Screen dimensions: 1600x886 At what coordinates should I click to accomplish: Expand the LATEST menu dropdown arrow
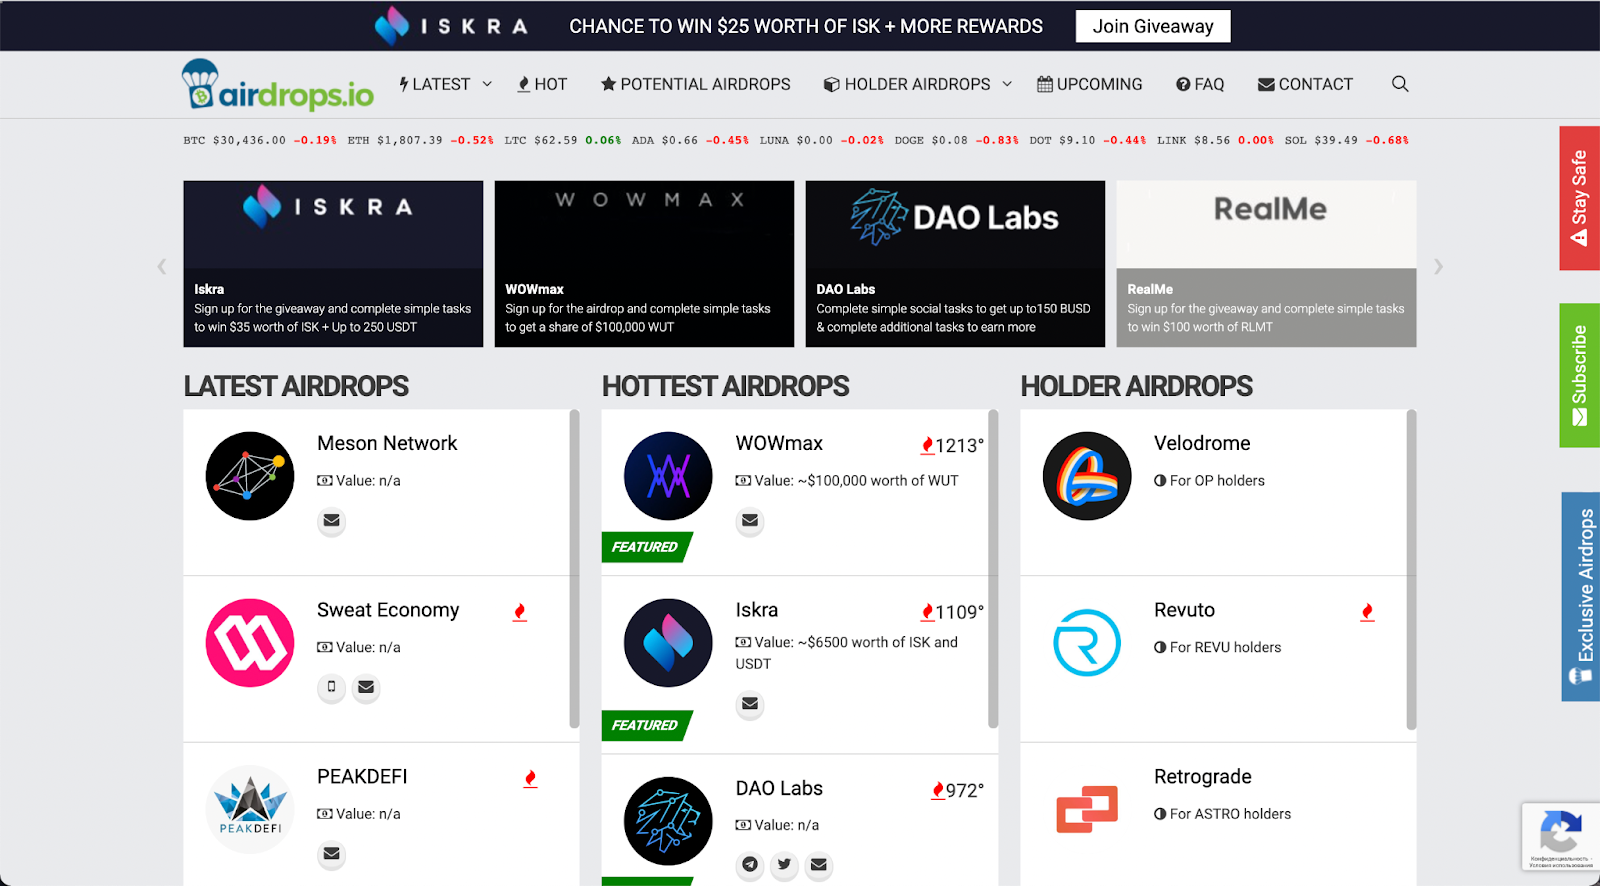pyautogui.click(x=487, y=84)
